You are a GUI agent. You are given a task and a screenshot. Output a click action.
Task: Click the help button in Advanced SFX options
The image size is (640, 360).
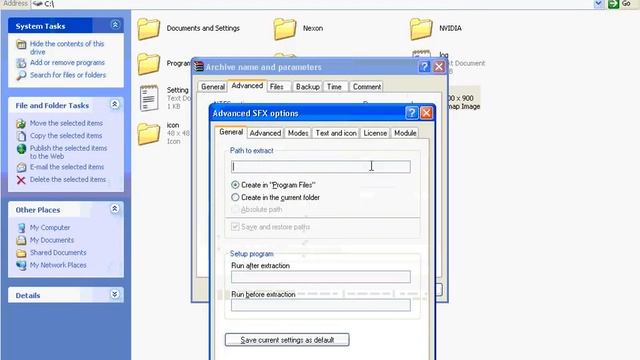[x=411, y=113]
